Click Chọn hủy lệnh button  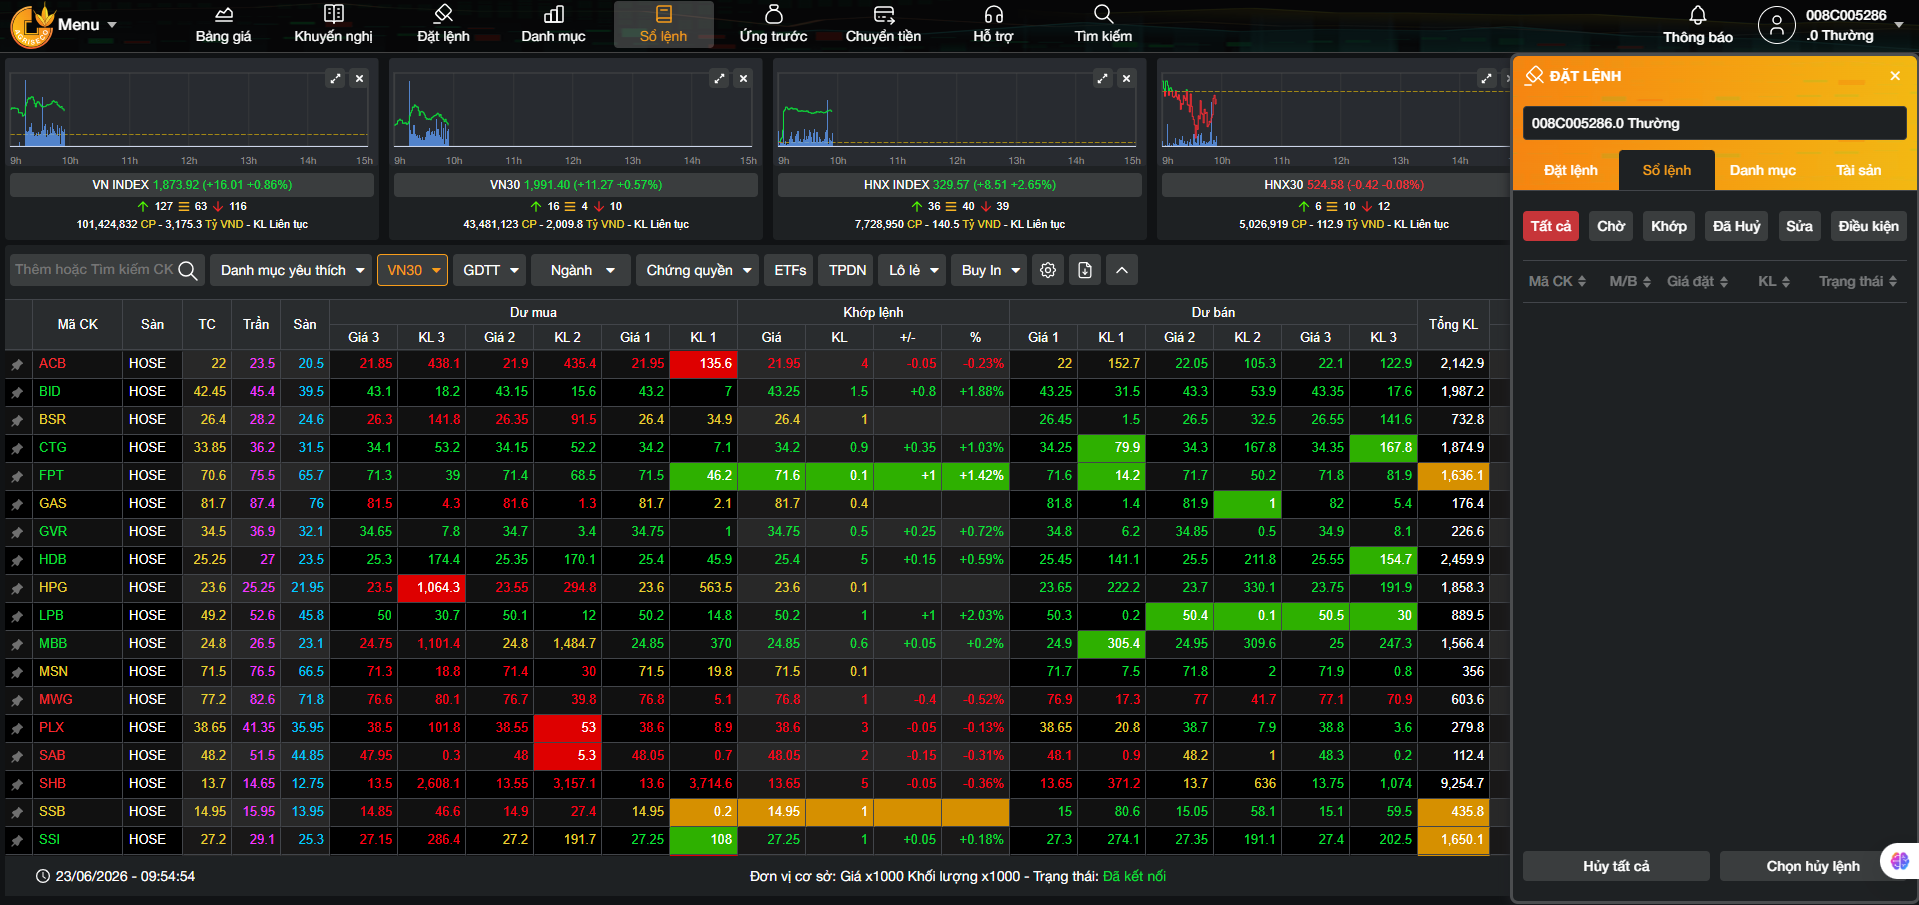1812,866
